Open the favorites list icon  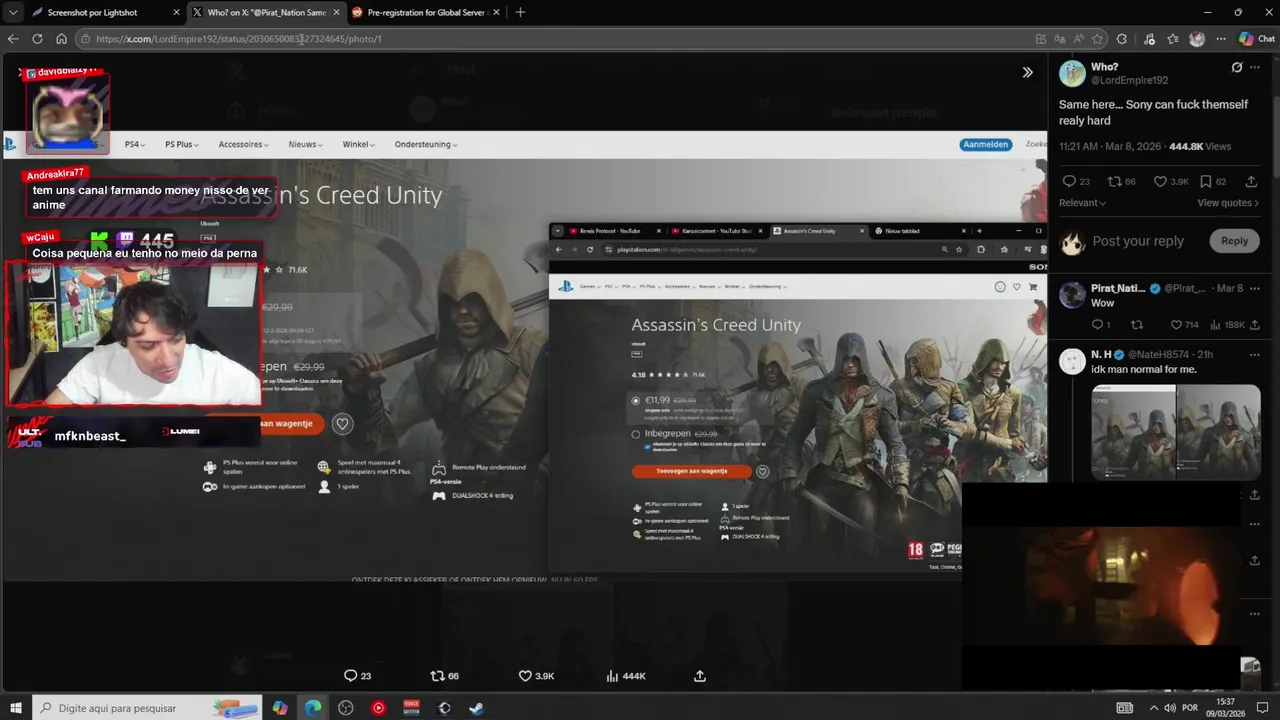1172,39
